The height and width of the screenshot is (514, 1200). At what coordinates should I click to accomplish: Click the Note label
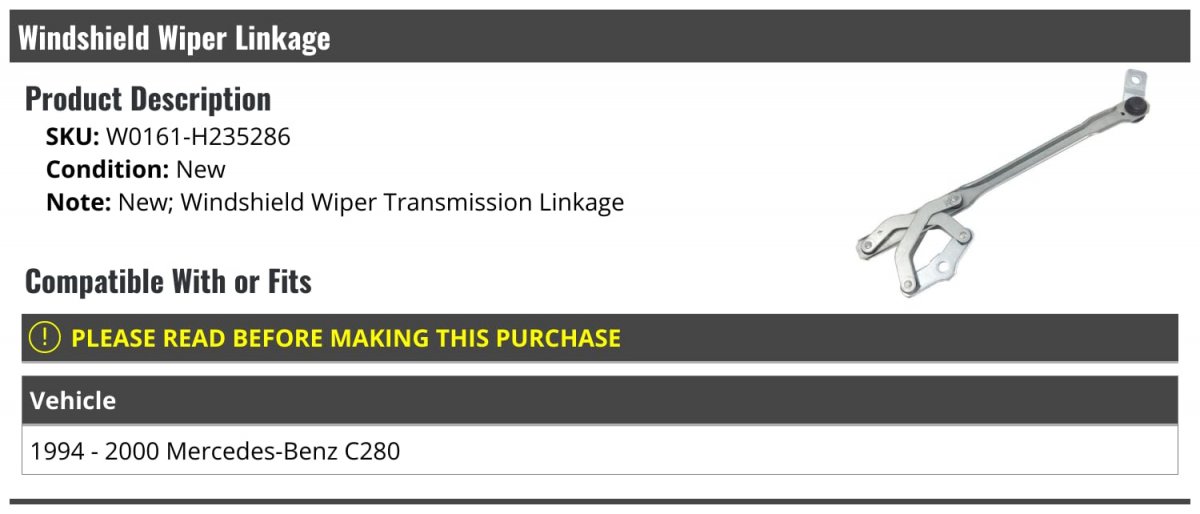click(78, 202)
